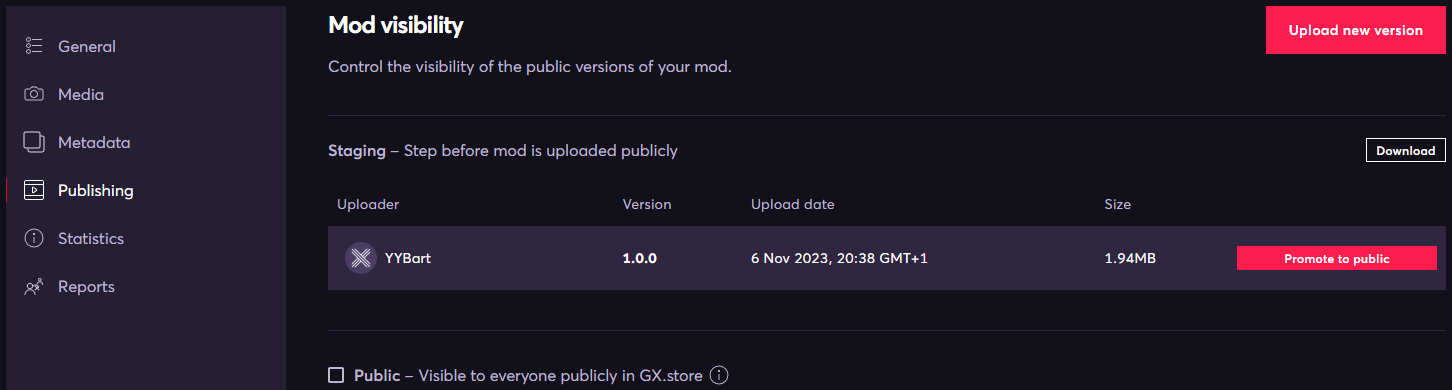Open the Media section
The width and height of the screenshot is (1452, 390).
81,94
